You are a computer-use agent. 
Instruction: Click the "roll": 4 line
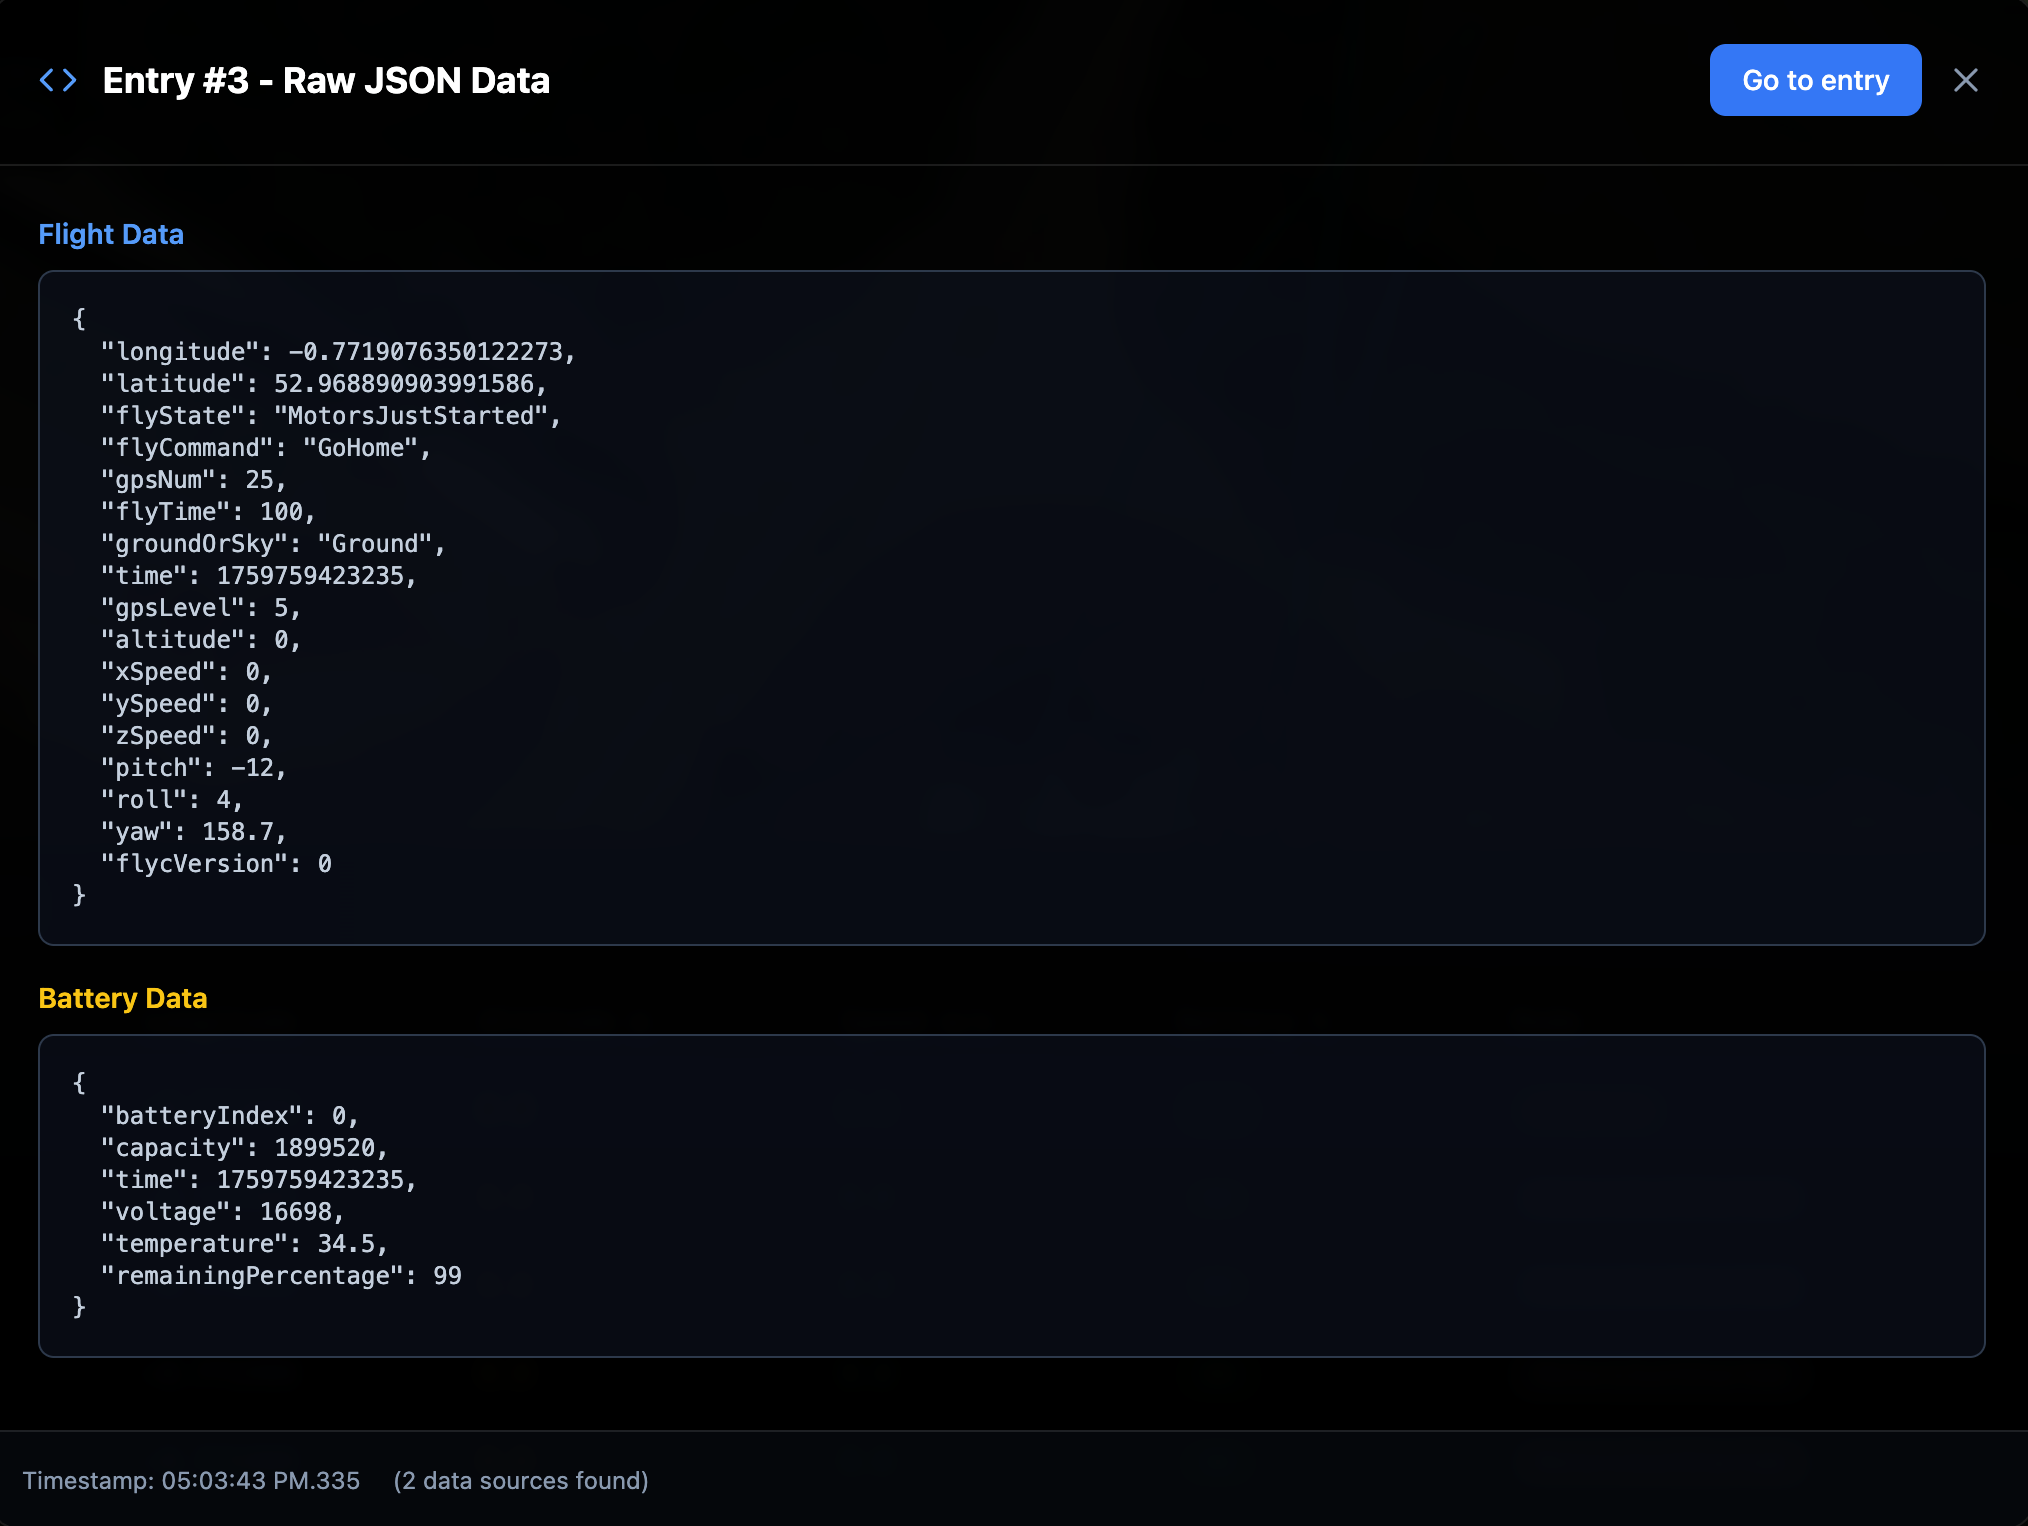coord(172,800)
